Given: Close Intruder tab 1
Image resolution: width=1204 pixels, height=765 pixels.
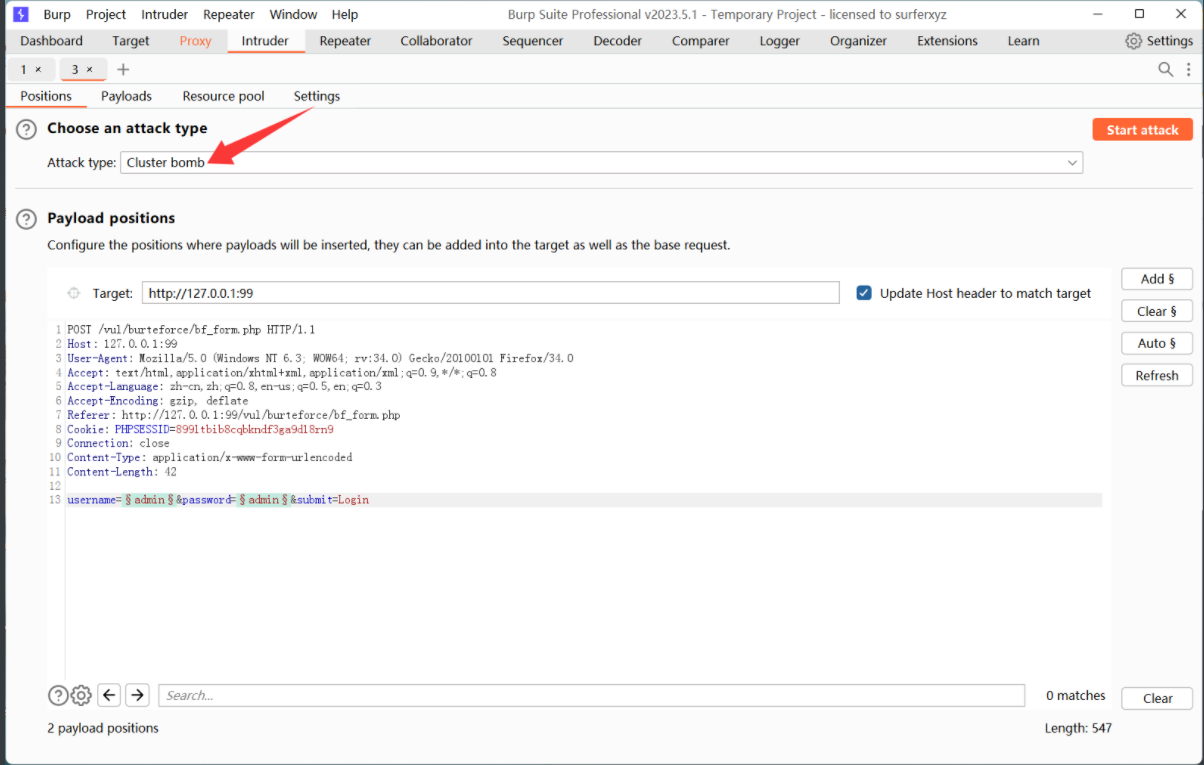Looking at the screenshot, I should 38,69.
